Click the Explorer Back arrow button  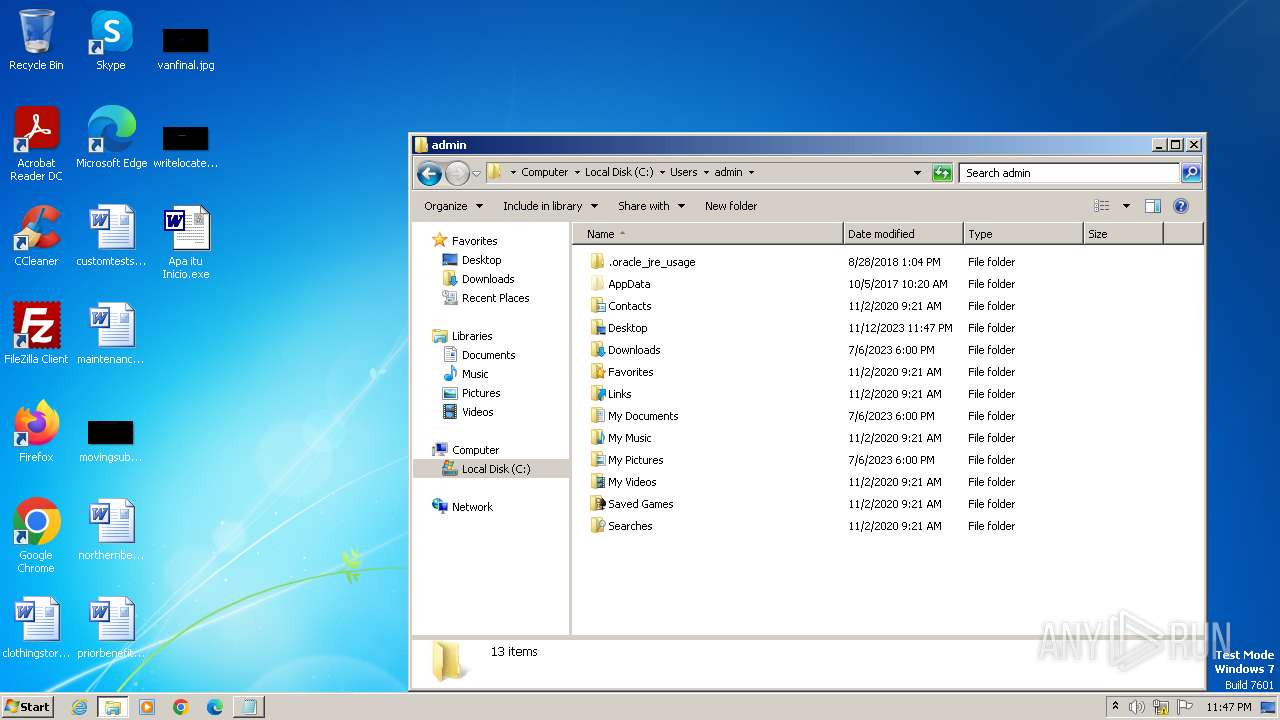(430, 173)
